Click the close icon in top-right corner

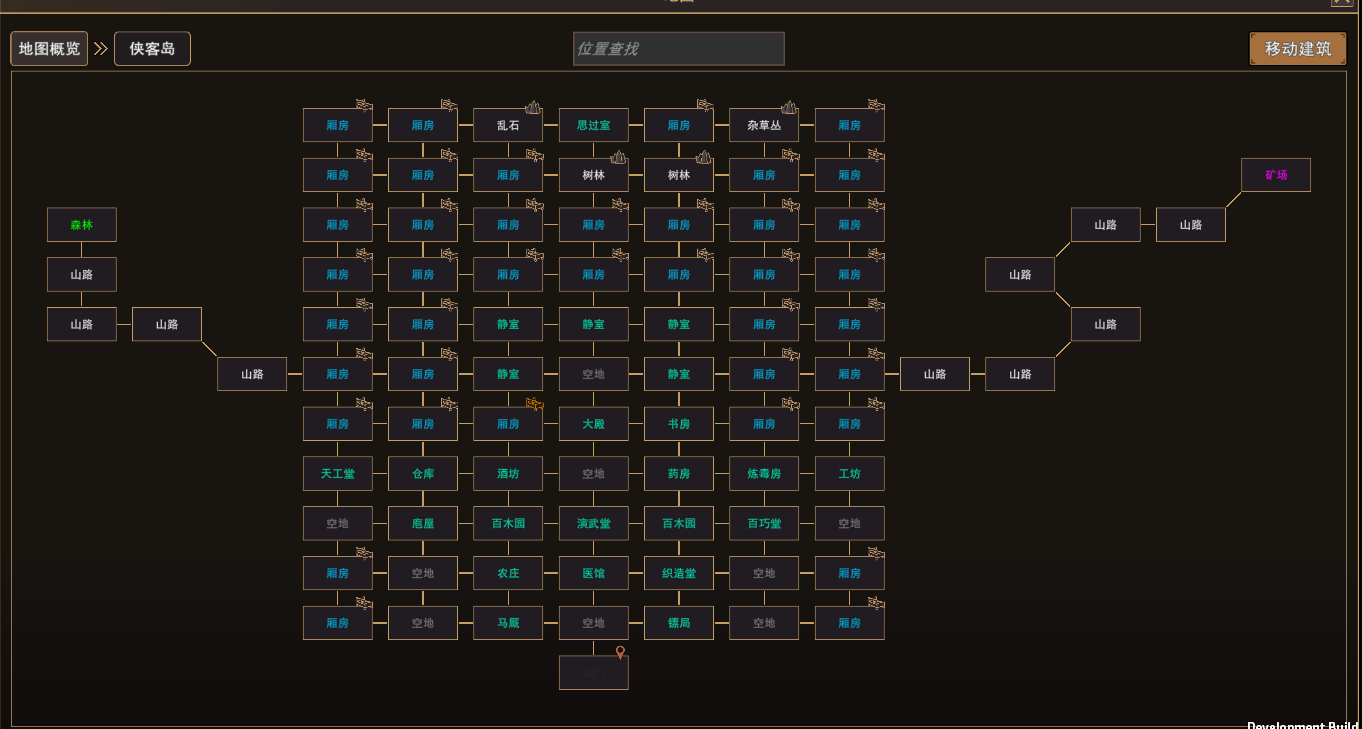(x=1342, y=2)
